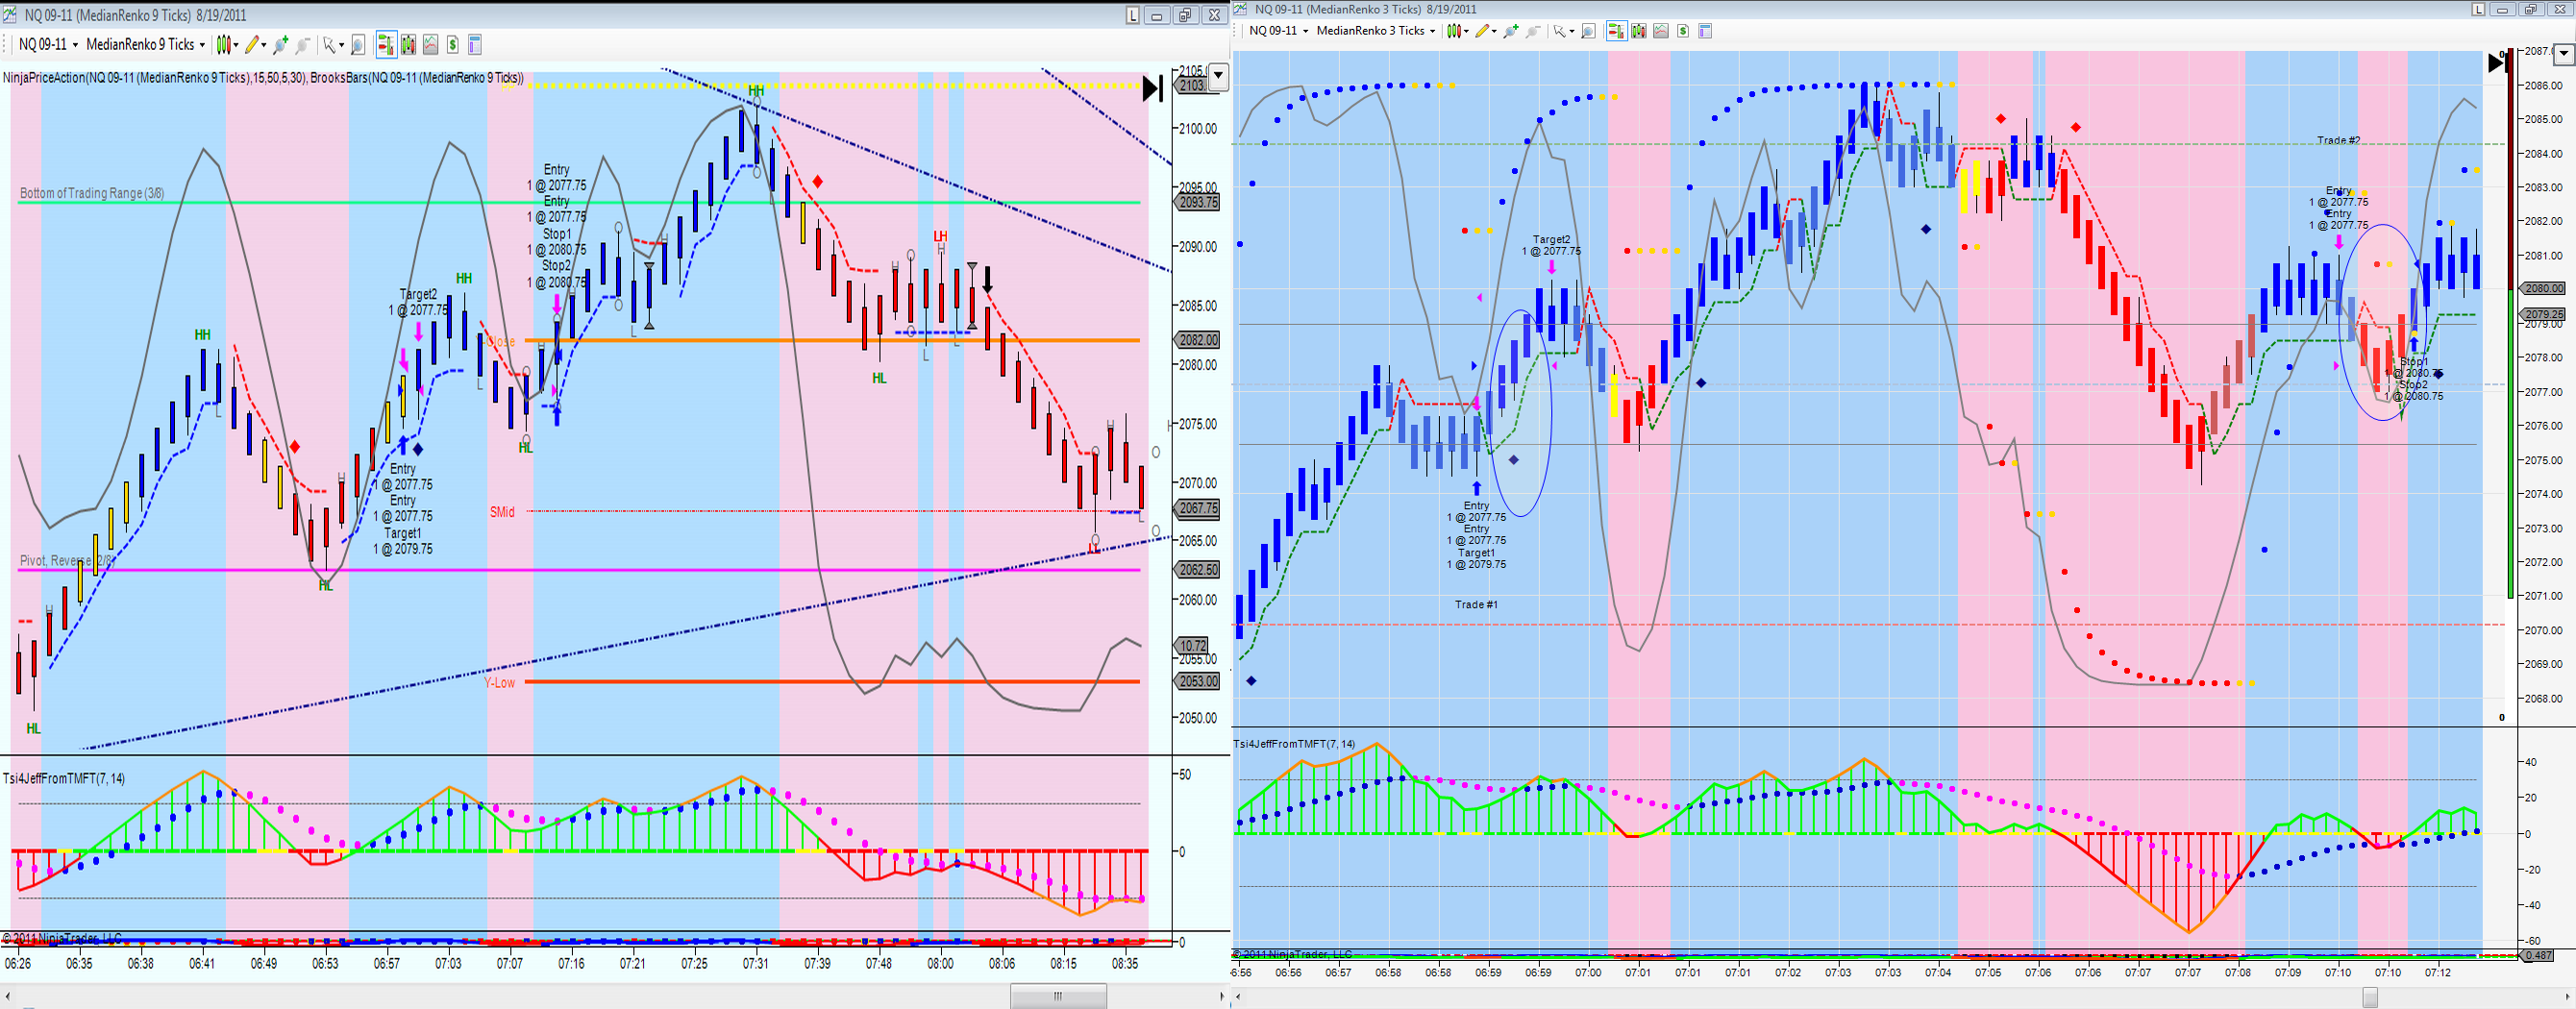Jump to last bar on 9 Ticks chart
Viewport: 2576px width, 1009px height.
click(x=1152, y=88)
